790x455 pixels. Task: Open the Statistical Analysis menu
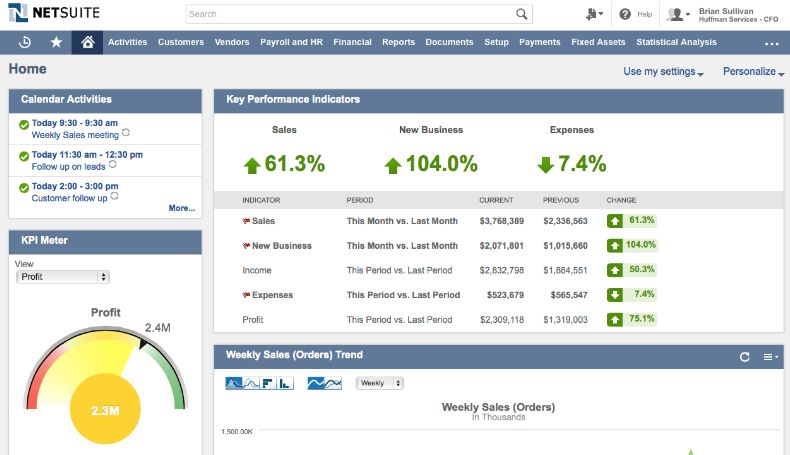pos(676,42)
